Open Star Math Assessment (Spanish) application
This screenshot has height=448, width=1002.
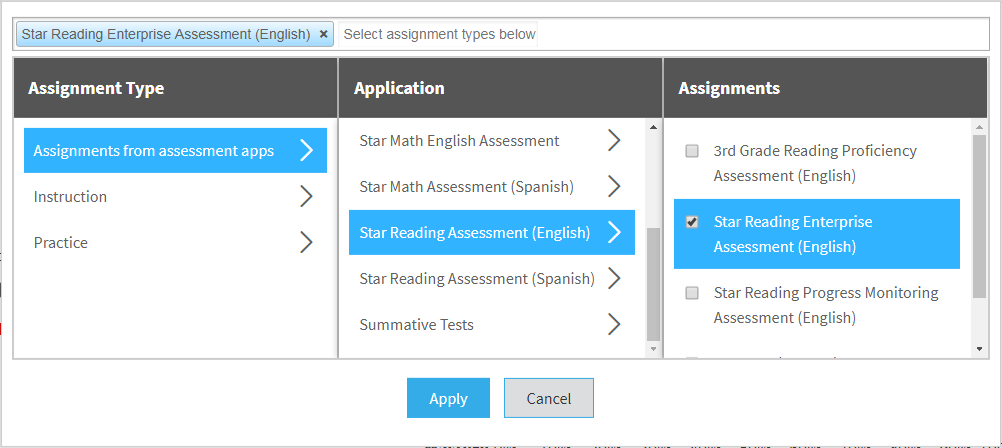pos(492,187)
